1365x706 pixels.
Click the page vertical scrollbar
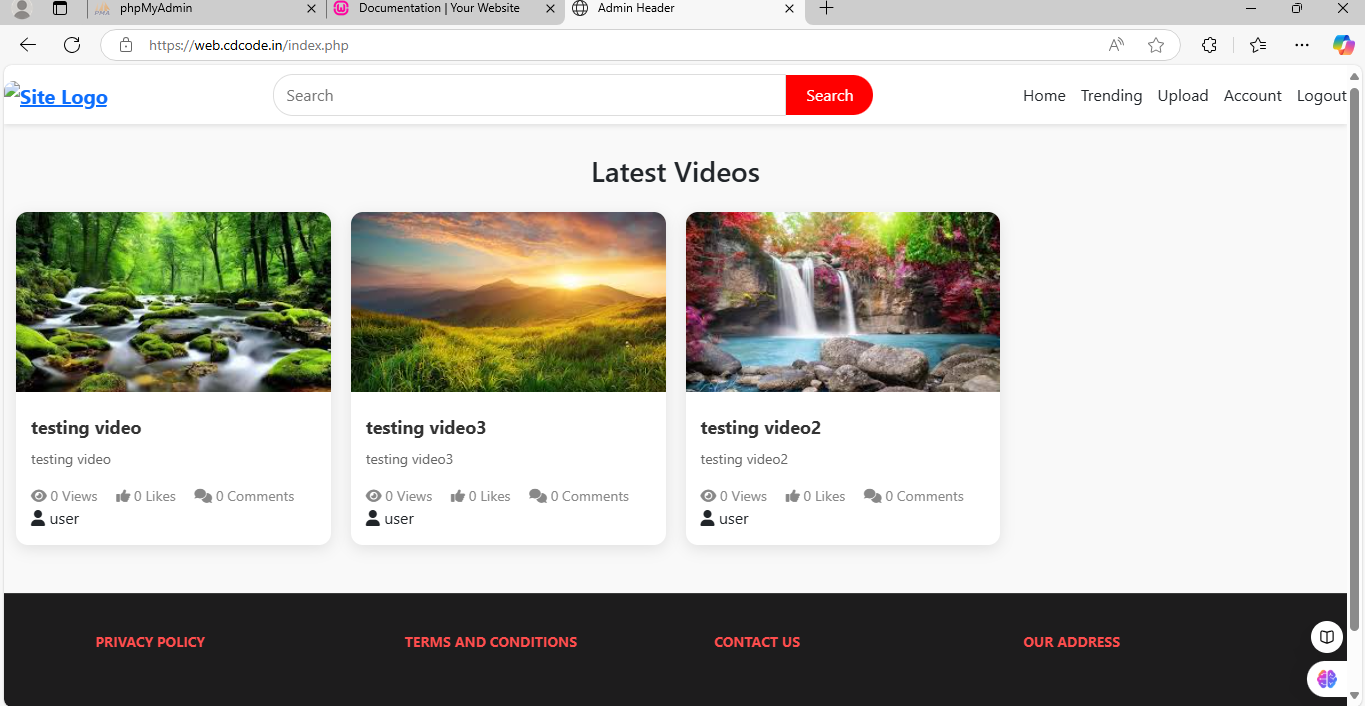[x=1355, y=360]
